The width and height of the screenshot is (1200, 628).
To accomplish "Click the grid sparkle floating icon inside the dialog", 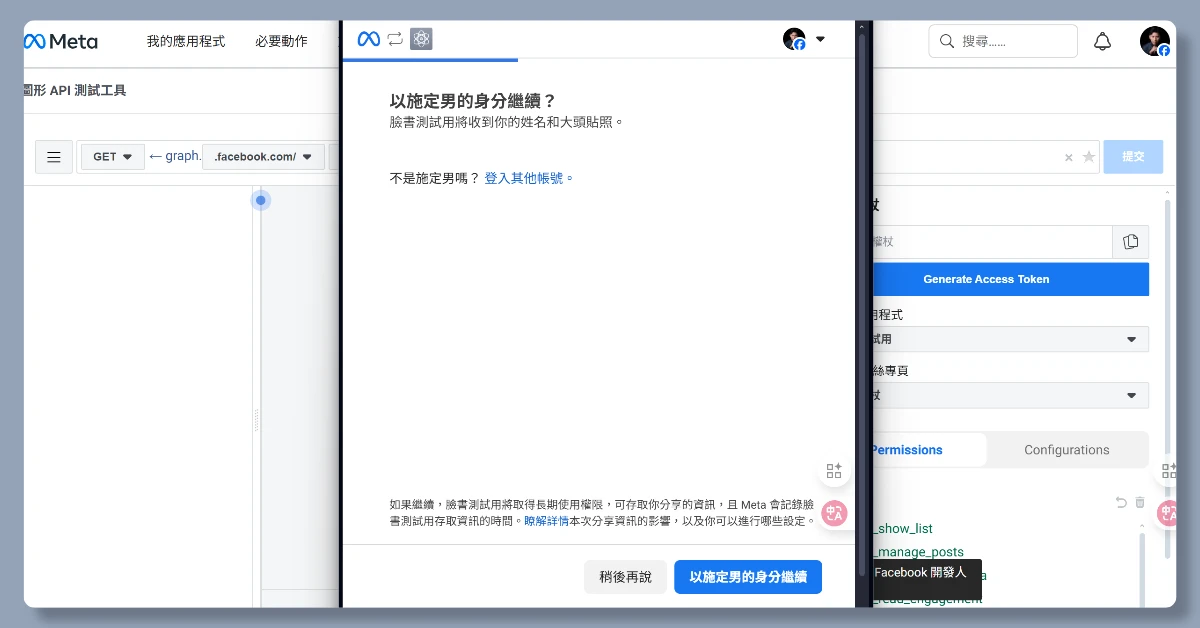I will (834, 470).
